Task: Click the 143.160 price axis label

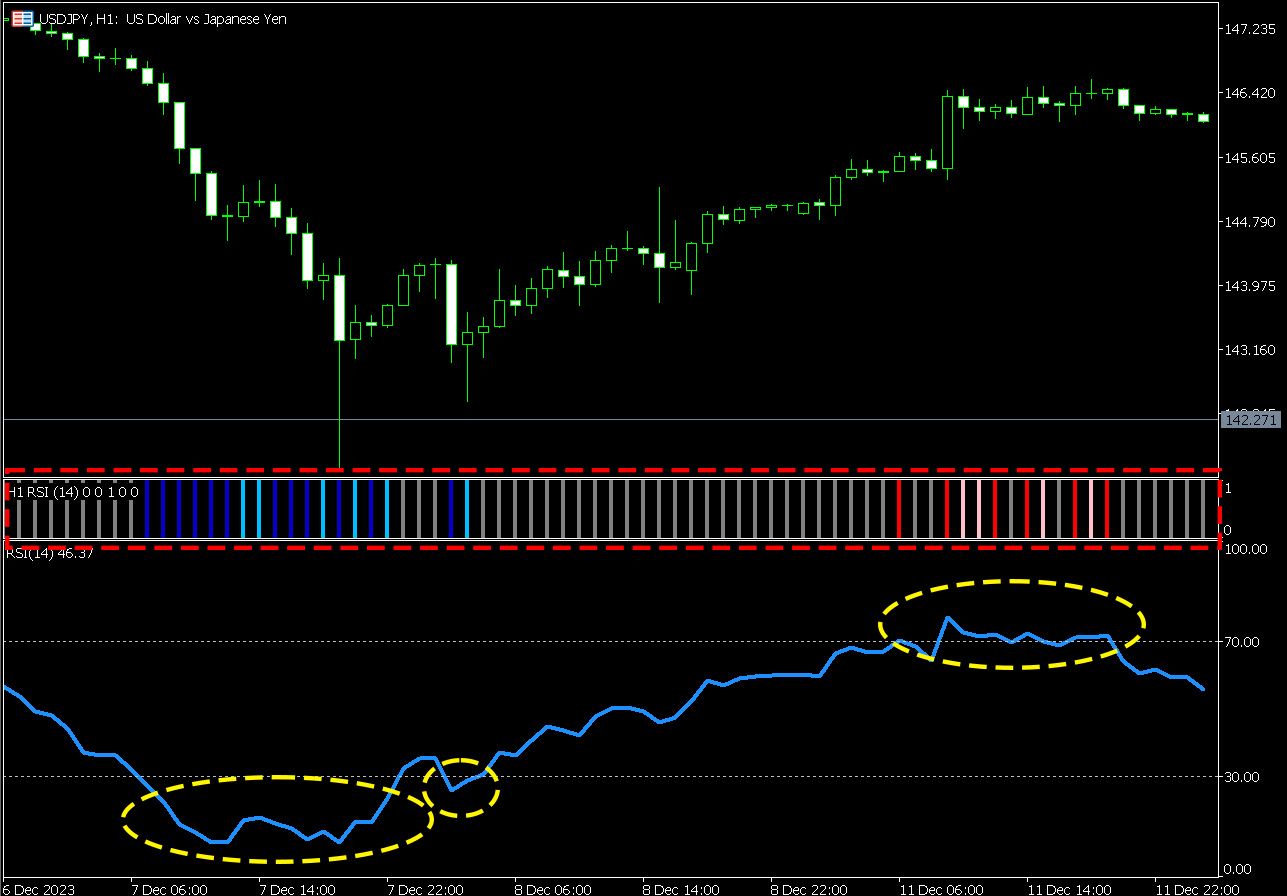Action: pos(1250,350)
